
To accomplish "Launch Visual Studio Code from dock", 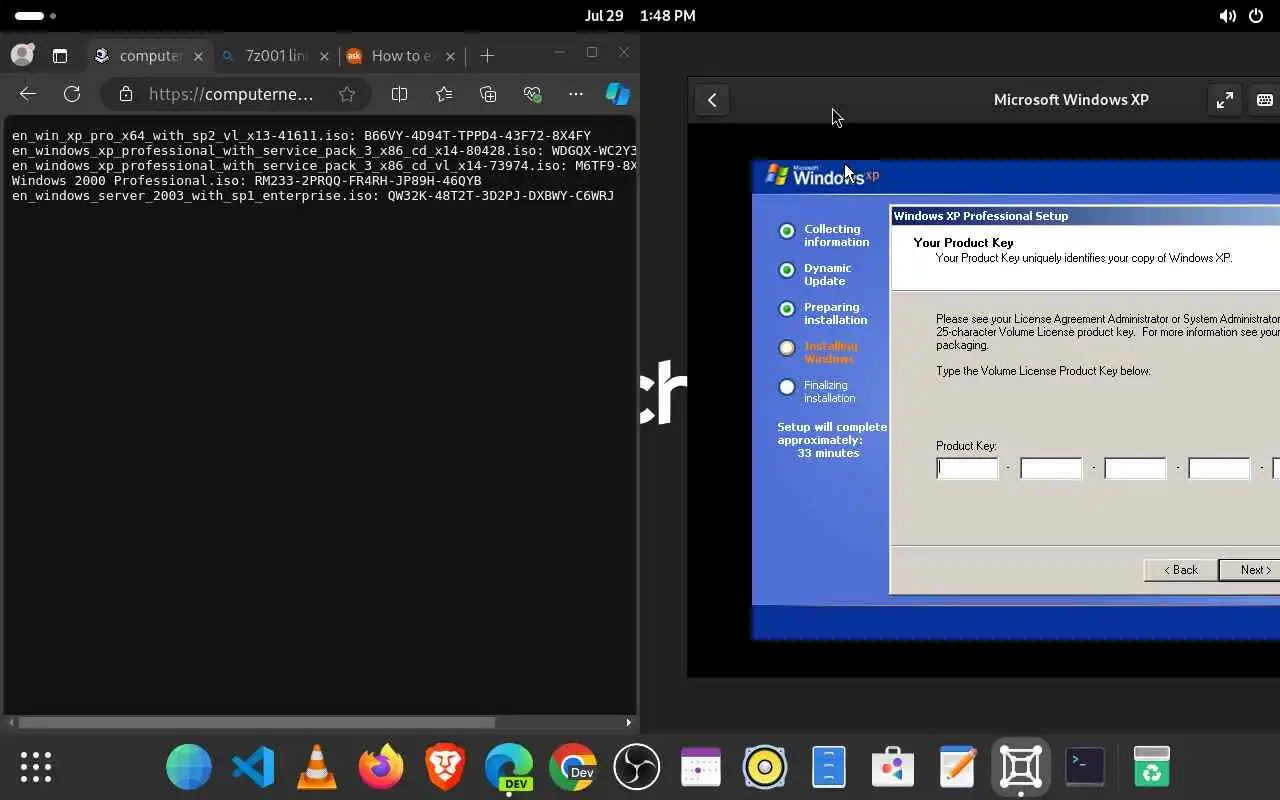I will (x=253, y=767).
